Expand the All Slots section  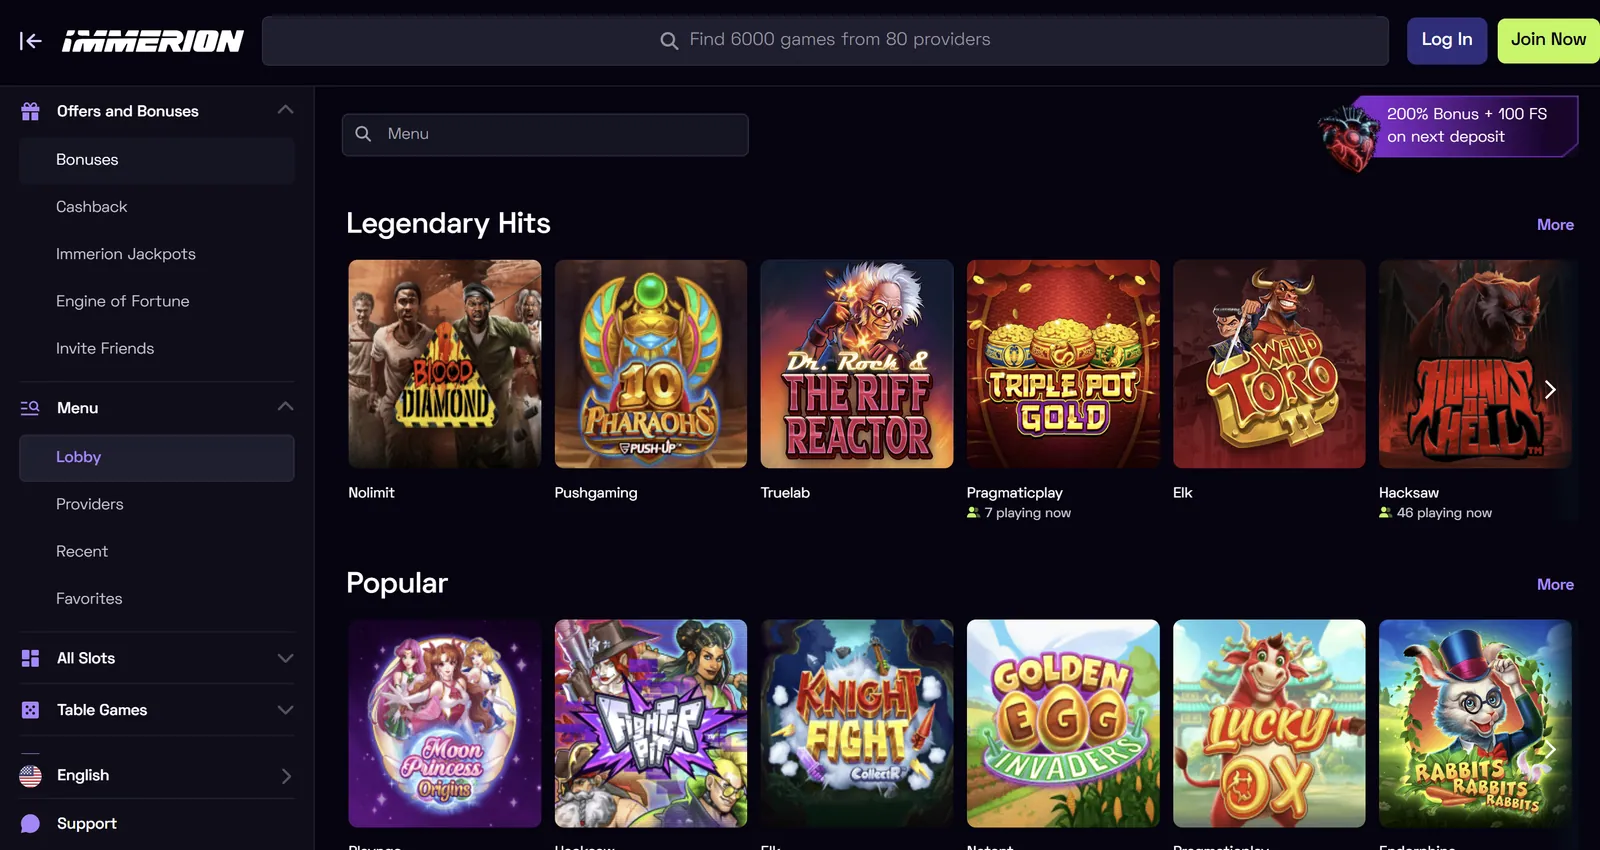pos(285,658)
